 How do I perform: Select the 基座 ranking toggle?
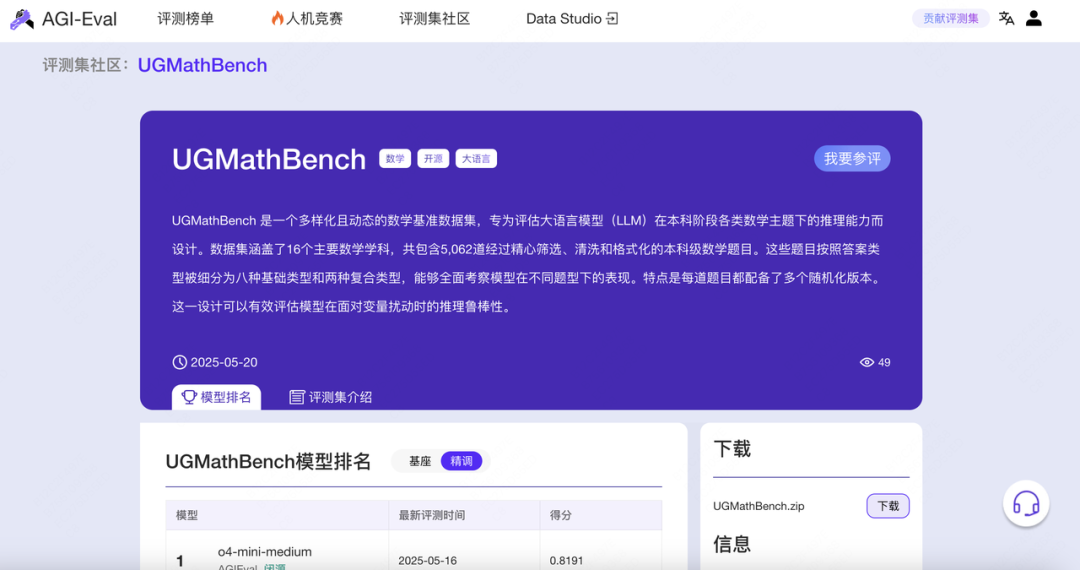419,461
